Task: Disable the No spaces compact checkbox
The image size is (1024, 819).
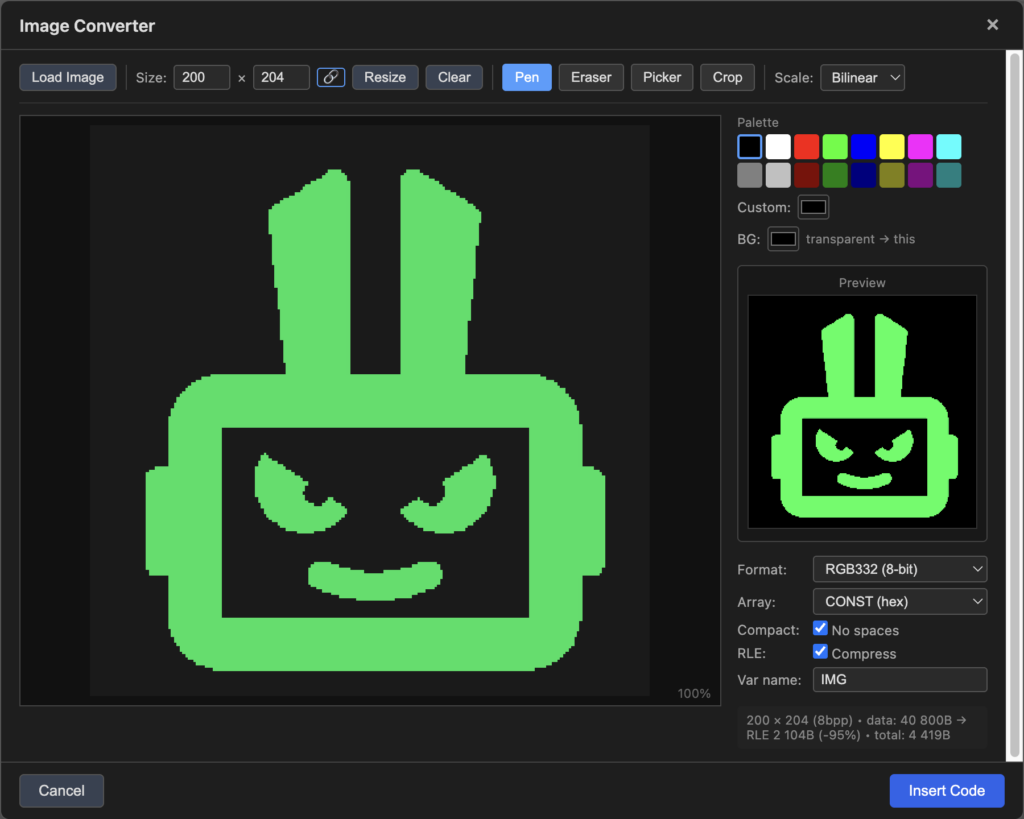Action: coord(820,629)
